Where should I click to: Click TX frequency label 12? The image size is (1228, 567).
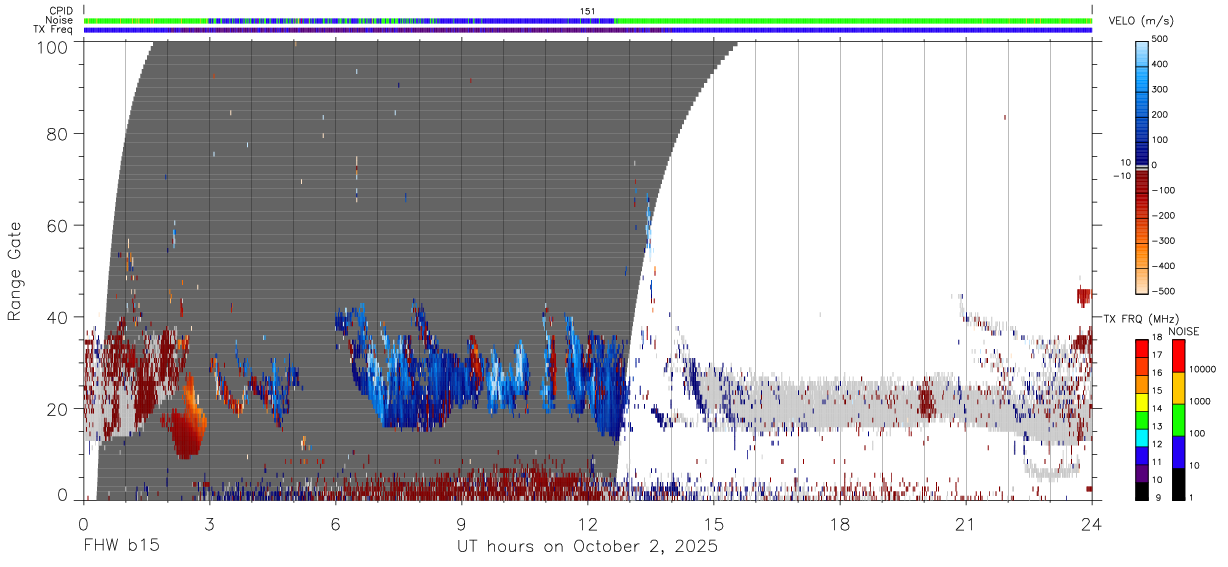click(1157, 444)
